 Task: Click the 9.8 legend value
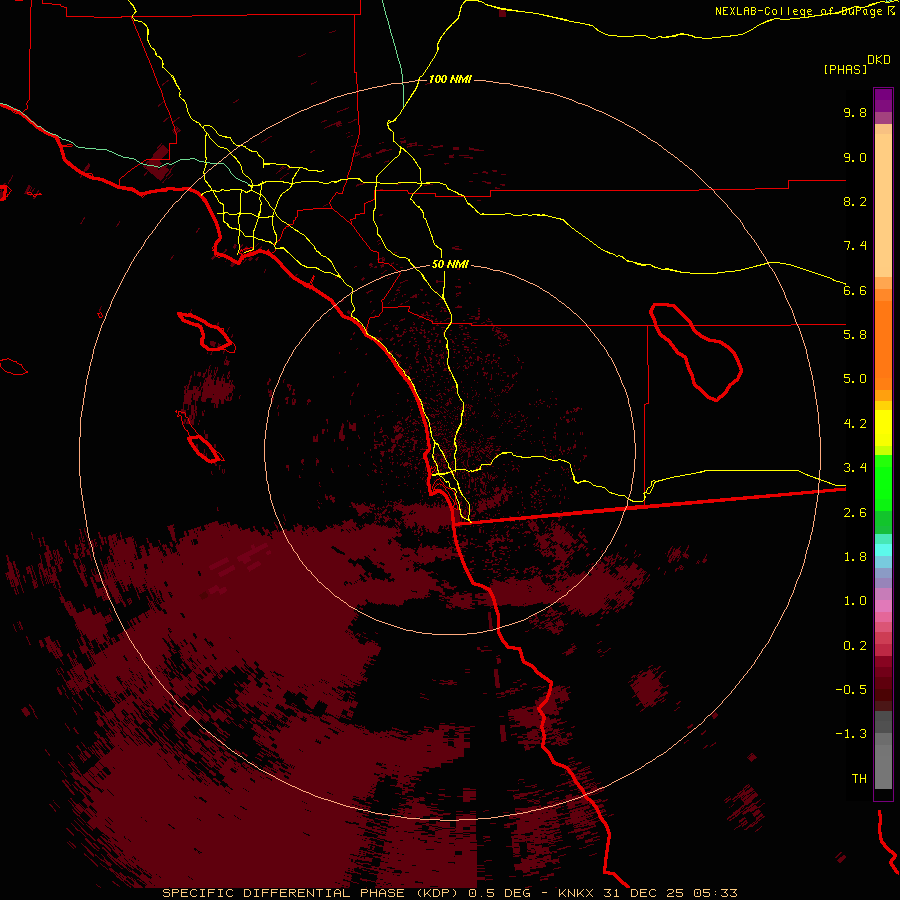click(855, 112)
